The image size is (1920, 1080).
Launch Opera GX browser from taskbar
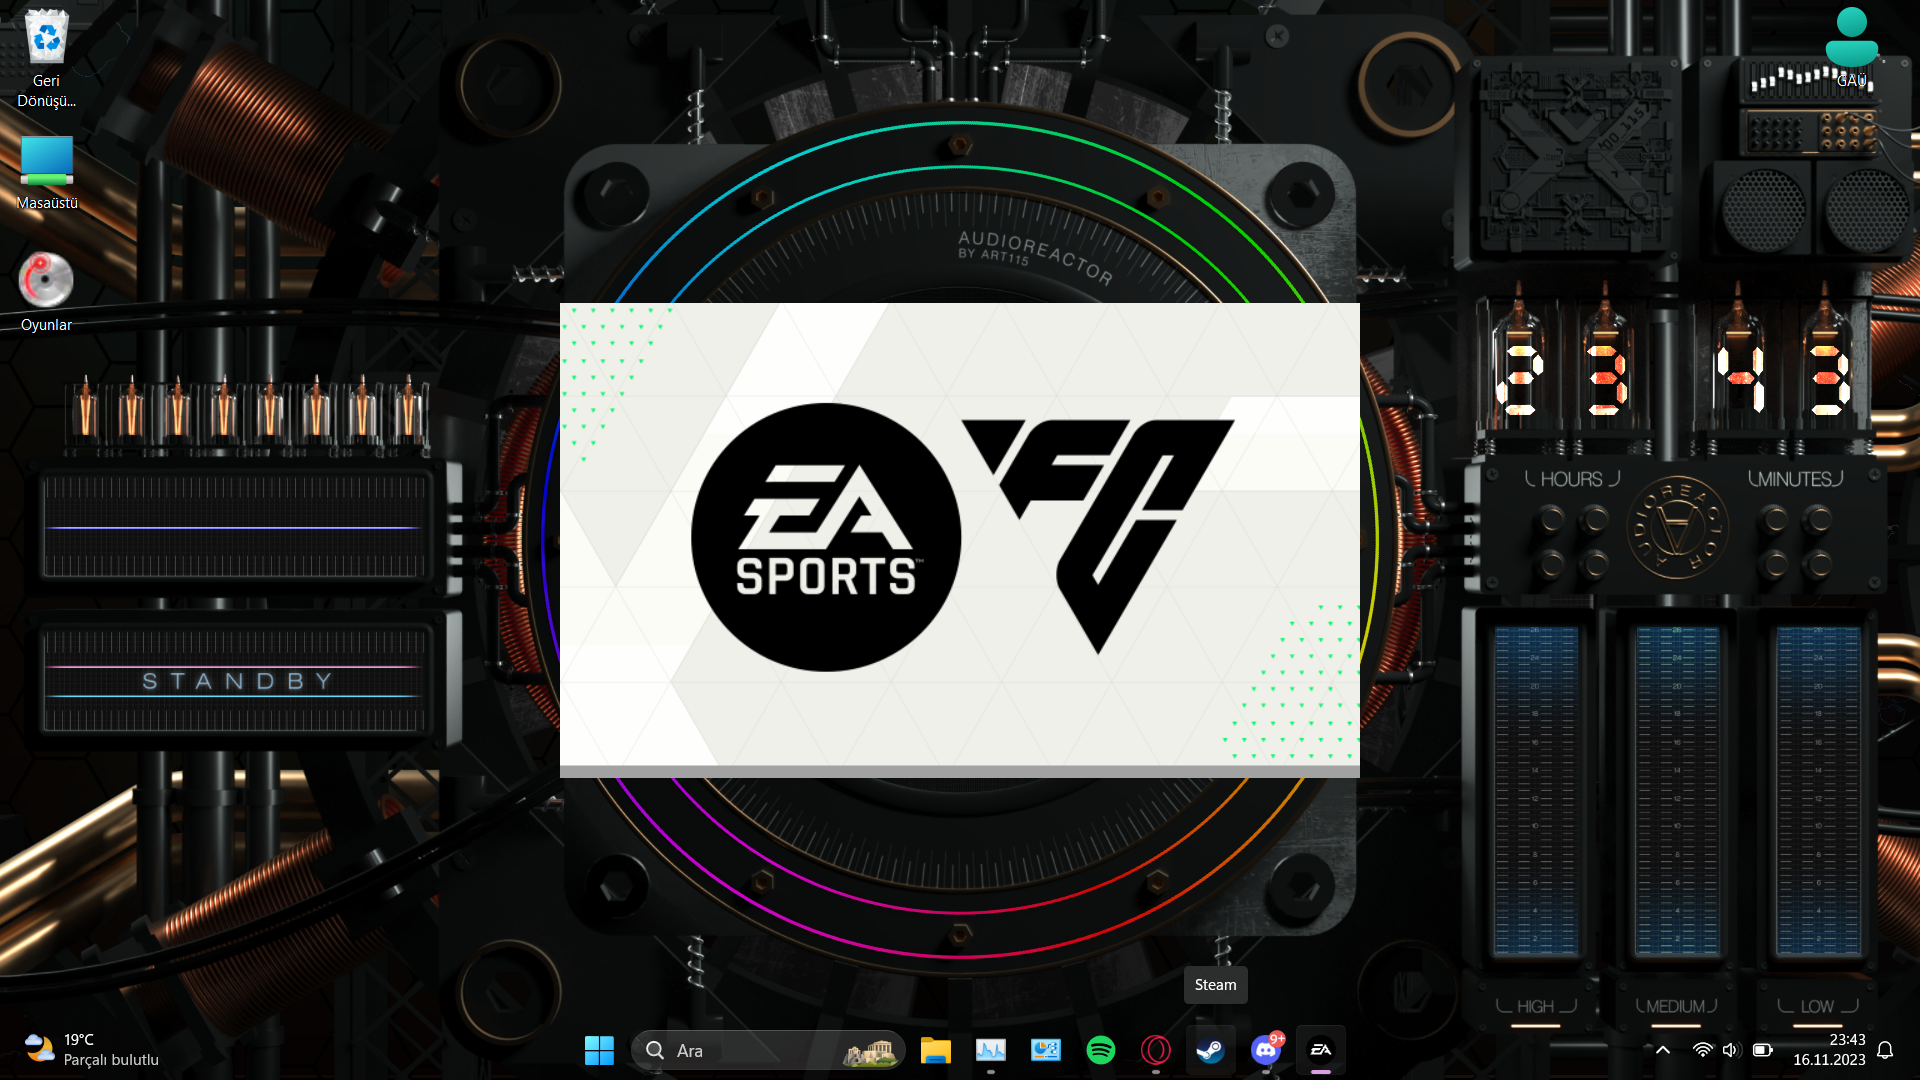click(1155, 1050)
